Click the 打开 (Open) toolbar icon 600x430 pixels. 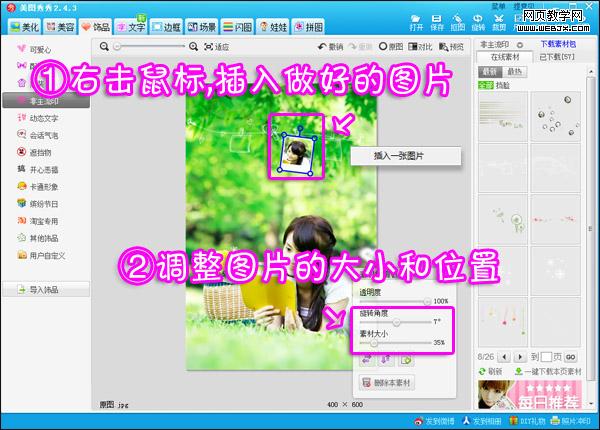416,22
